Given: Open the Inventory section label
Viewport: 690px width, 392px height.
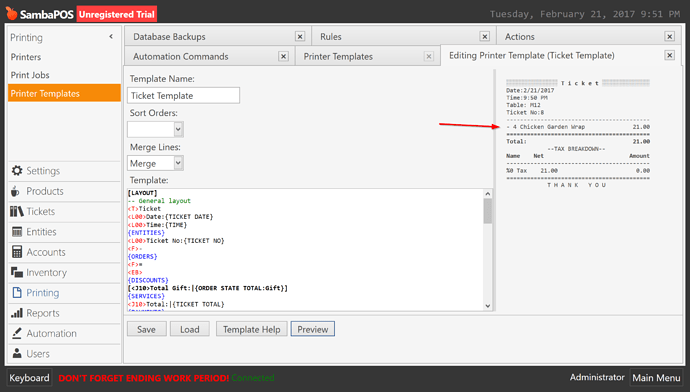Looking at the screenshot, I should [47, 272].
